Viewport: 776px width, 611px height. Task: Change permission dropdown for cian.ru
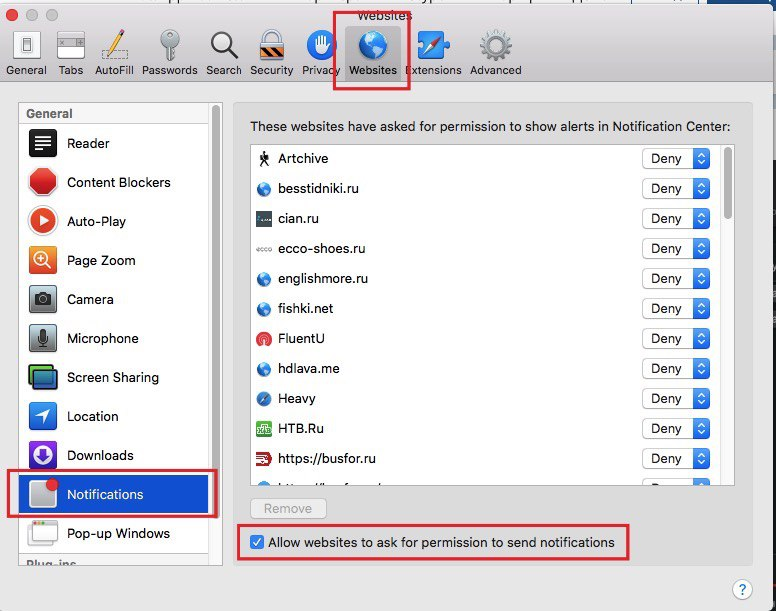coord(676,219)
